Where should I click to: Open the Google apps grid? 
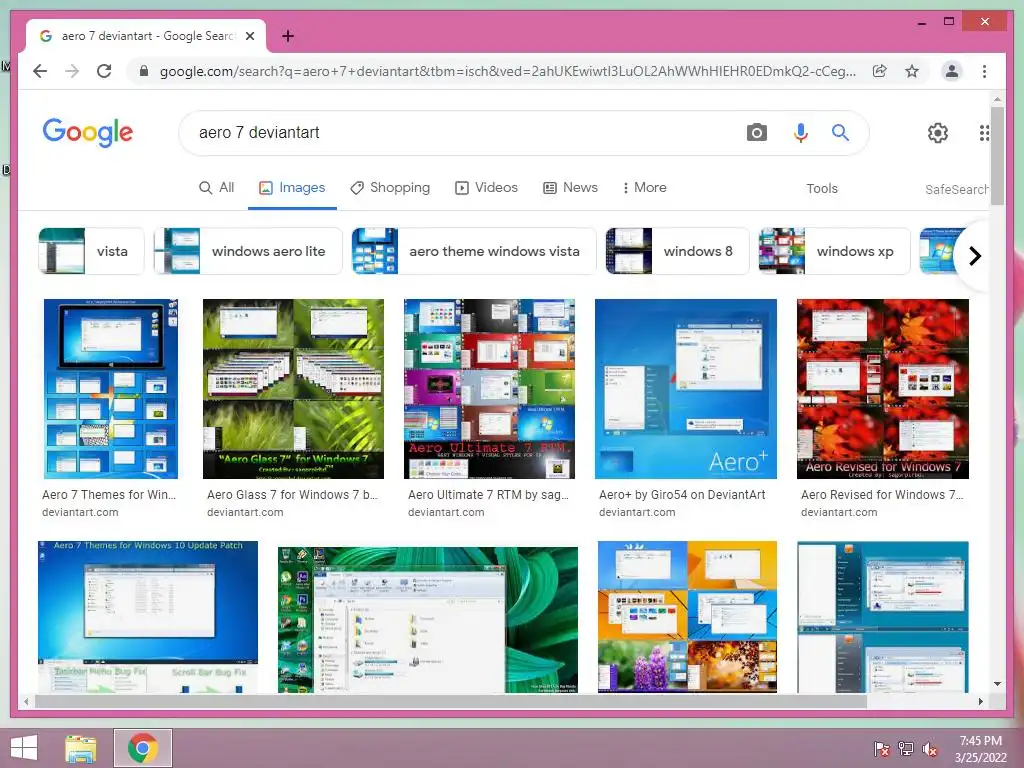(984, 133)
